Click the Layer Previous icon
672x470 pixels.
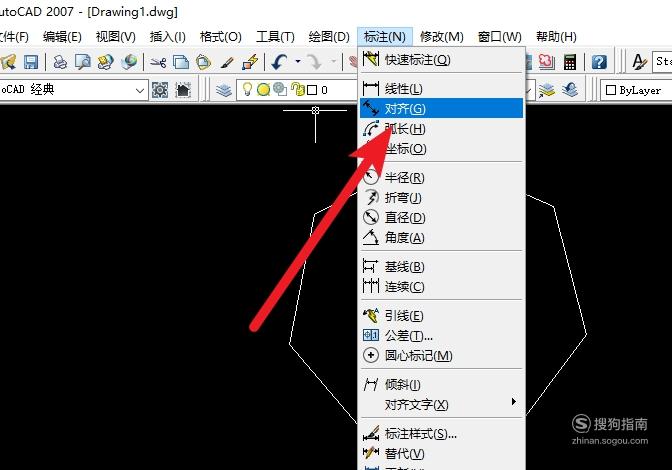click(x=570, y=90)
